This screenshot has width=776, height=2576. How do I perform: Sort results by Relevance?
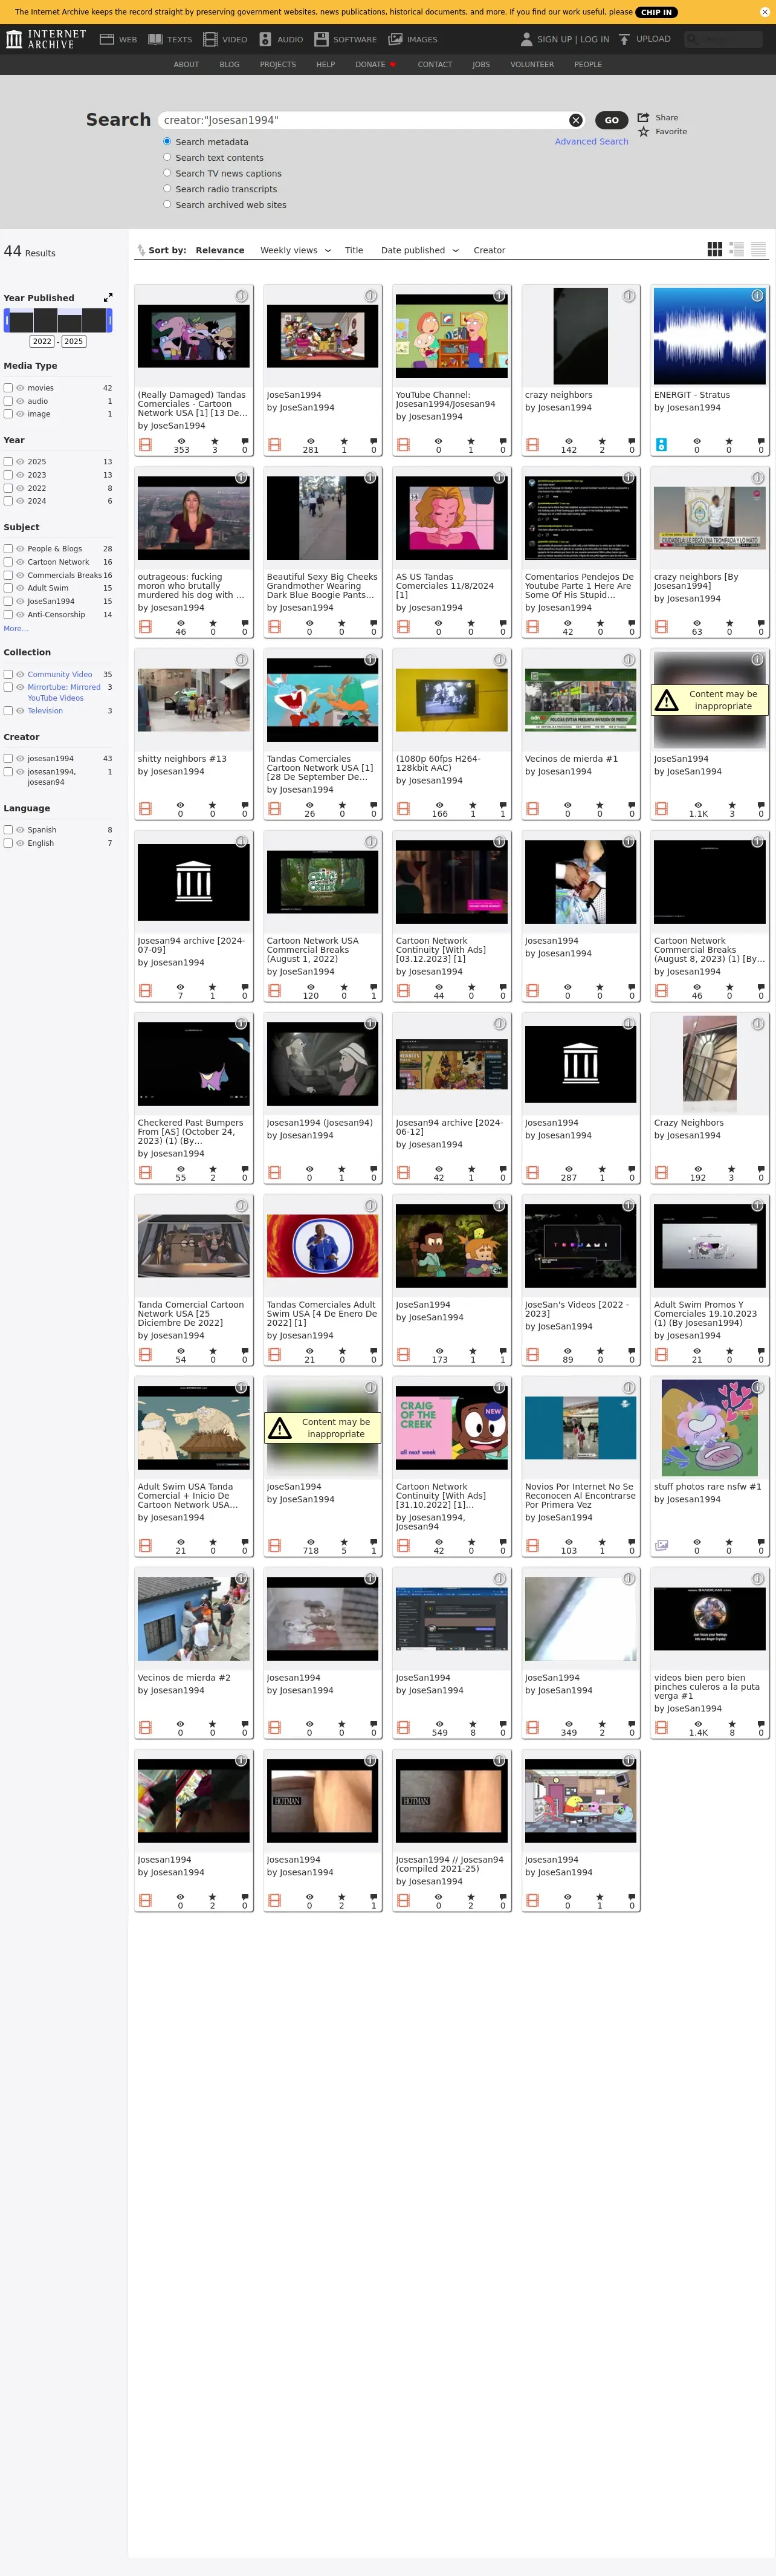[220, 250]
